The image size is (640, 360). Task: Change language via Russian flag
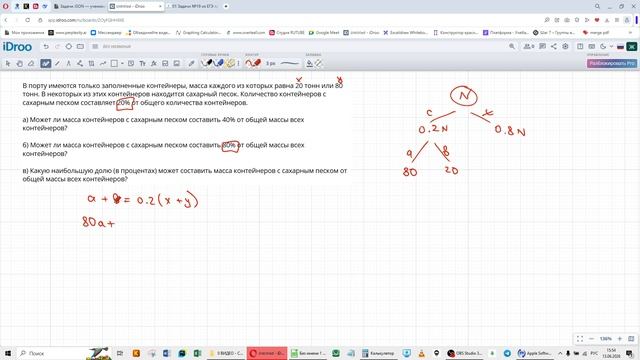(x=620, y=47)
